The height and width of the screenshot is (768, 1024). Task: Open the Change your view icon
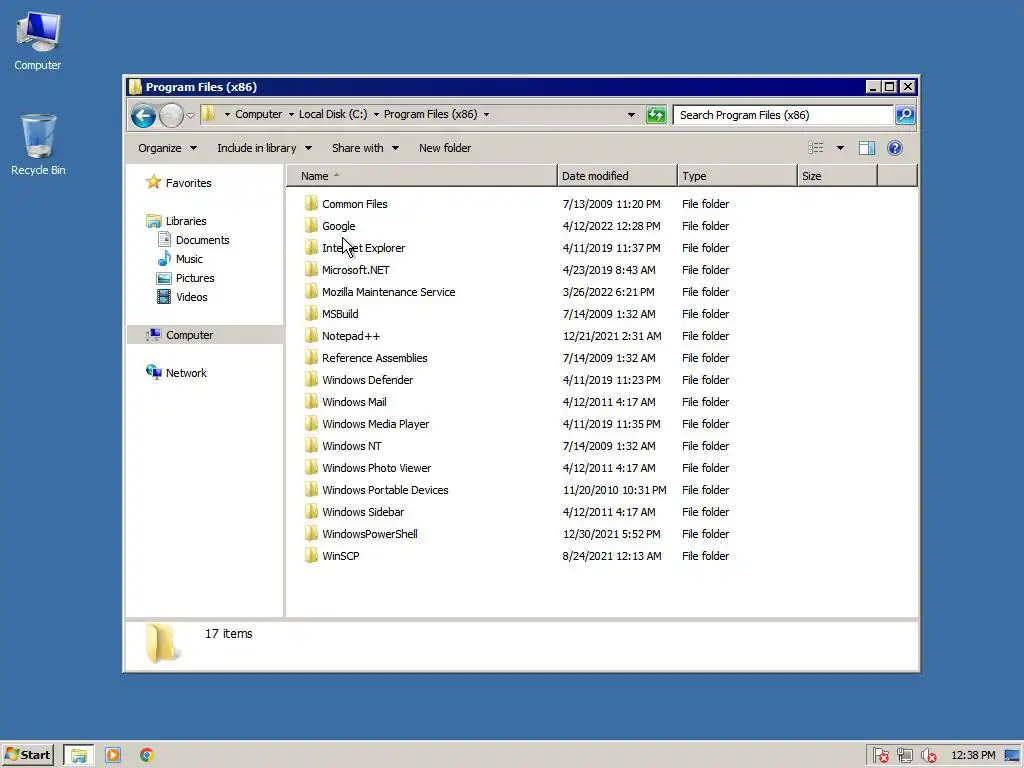coord(816,148)
